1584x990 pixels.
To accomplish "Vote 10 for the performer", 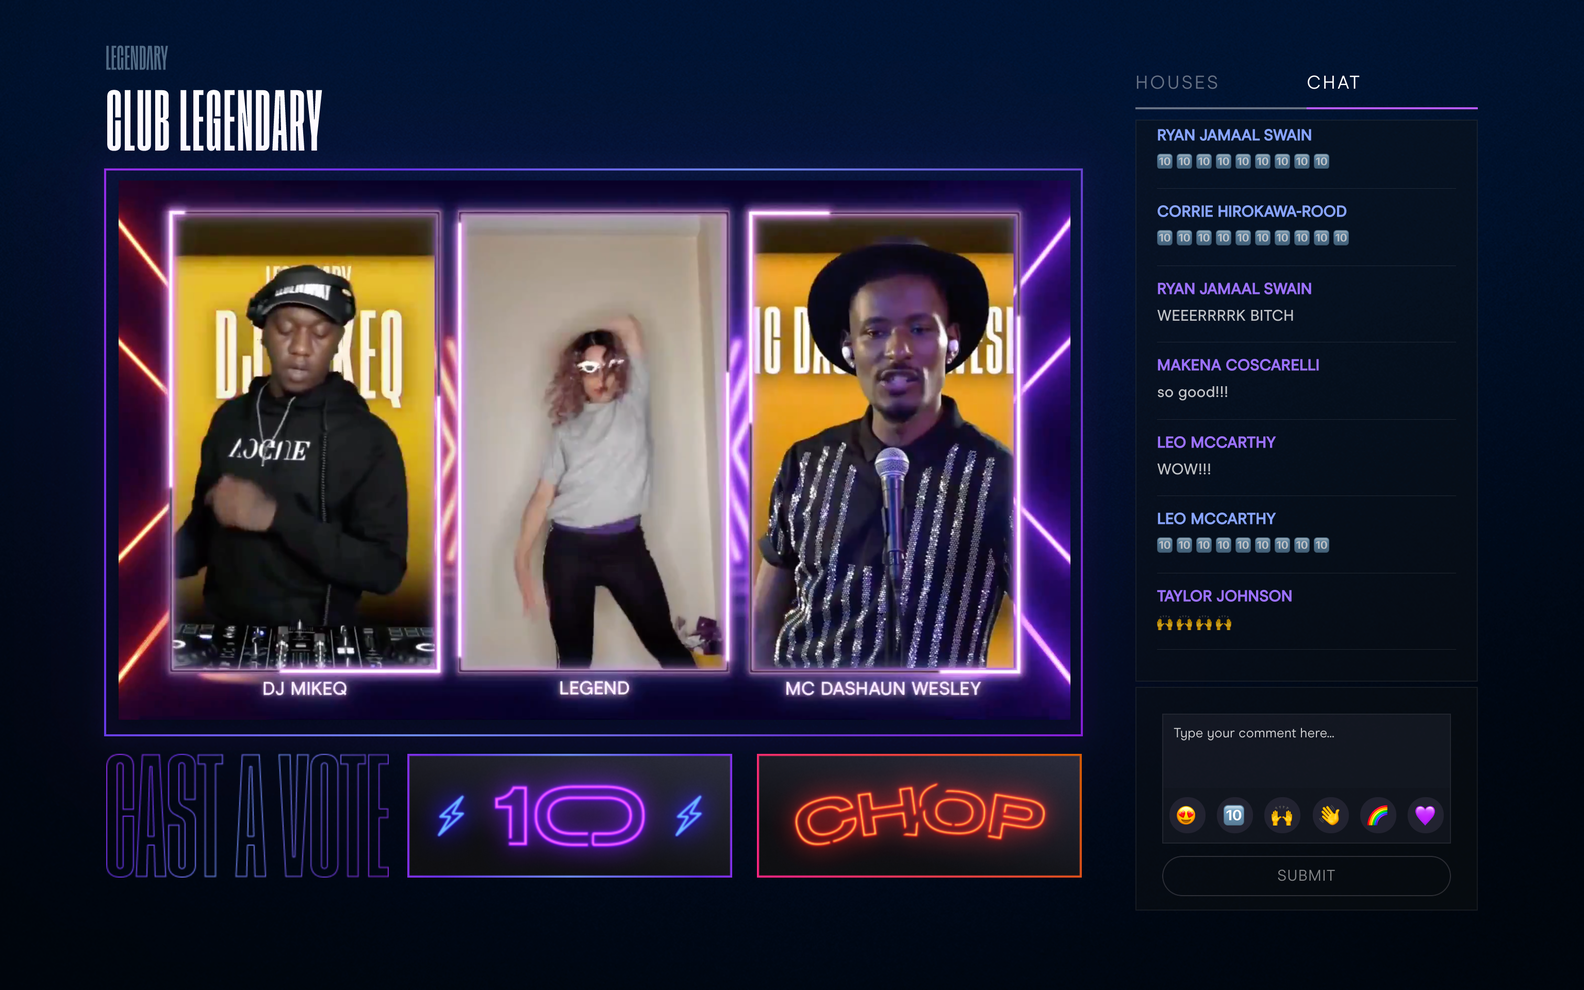I will pos(569,816).
